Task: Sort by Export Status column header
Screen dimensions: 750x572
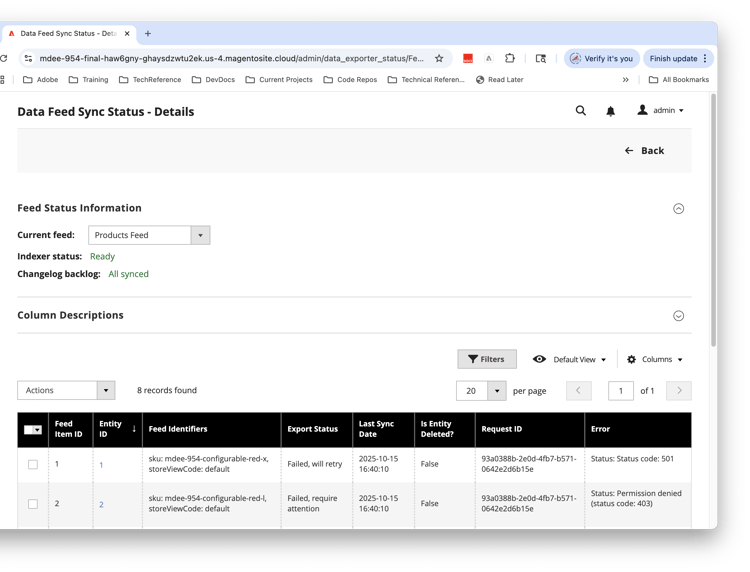Action: pos(317,429)
